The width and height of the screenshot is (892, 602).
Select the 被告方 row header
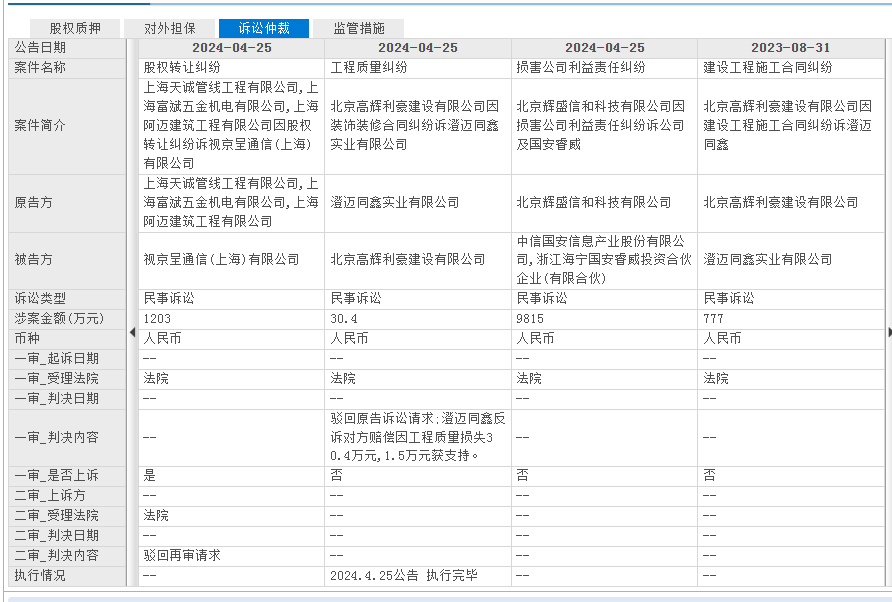pos(67,260)
